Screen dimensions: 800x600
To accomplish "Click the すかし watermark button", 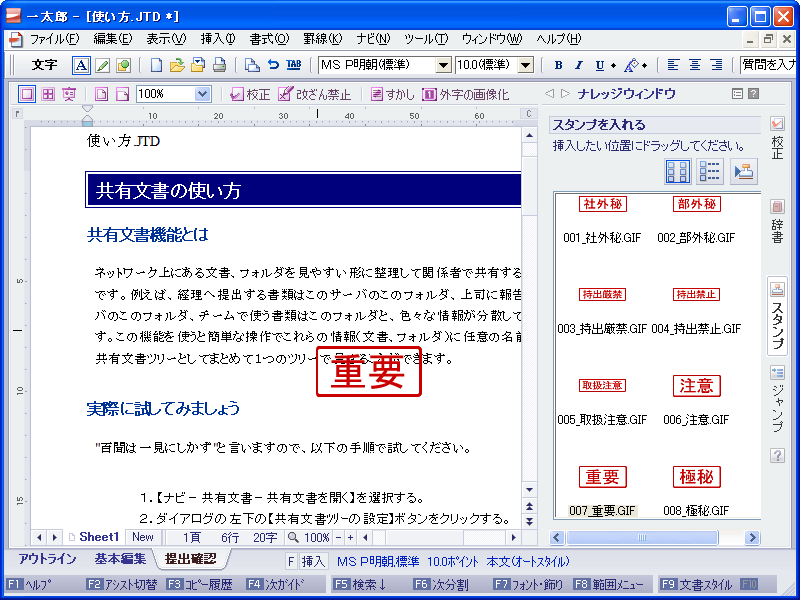I will point(392,94).
